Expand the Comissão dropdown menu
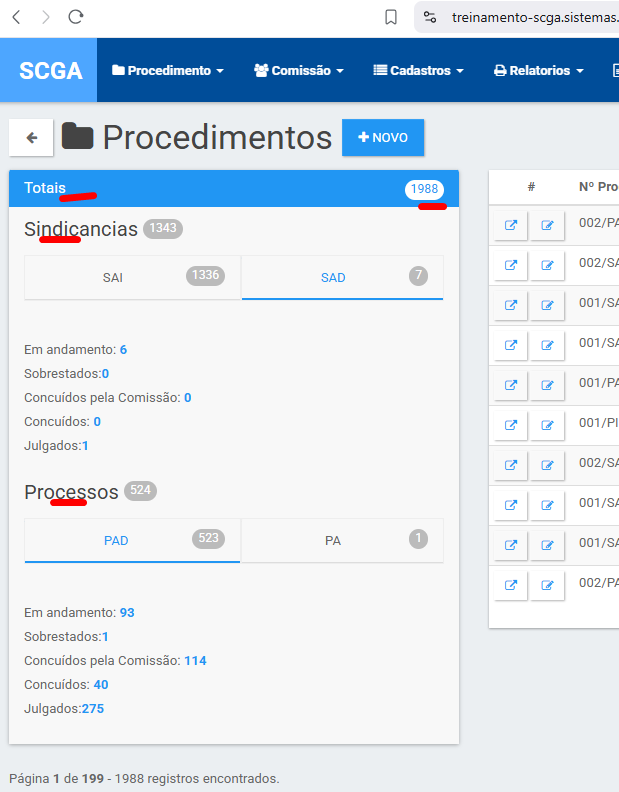 point(298,71)
